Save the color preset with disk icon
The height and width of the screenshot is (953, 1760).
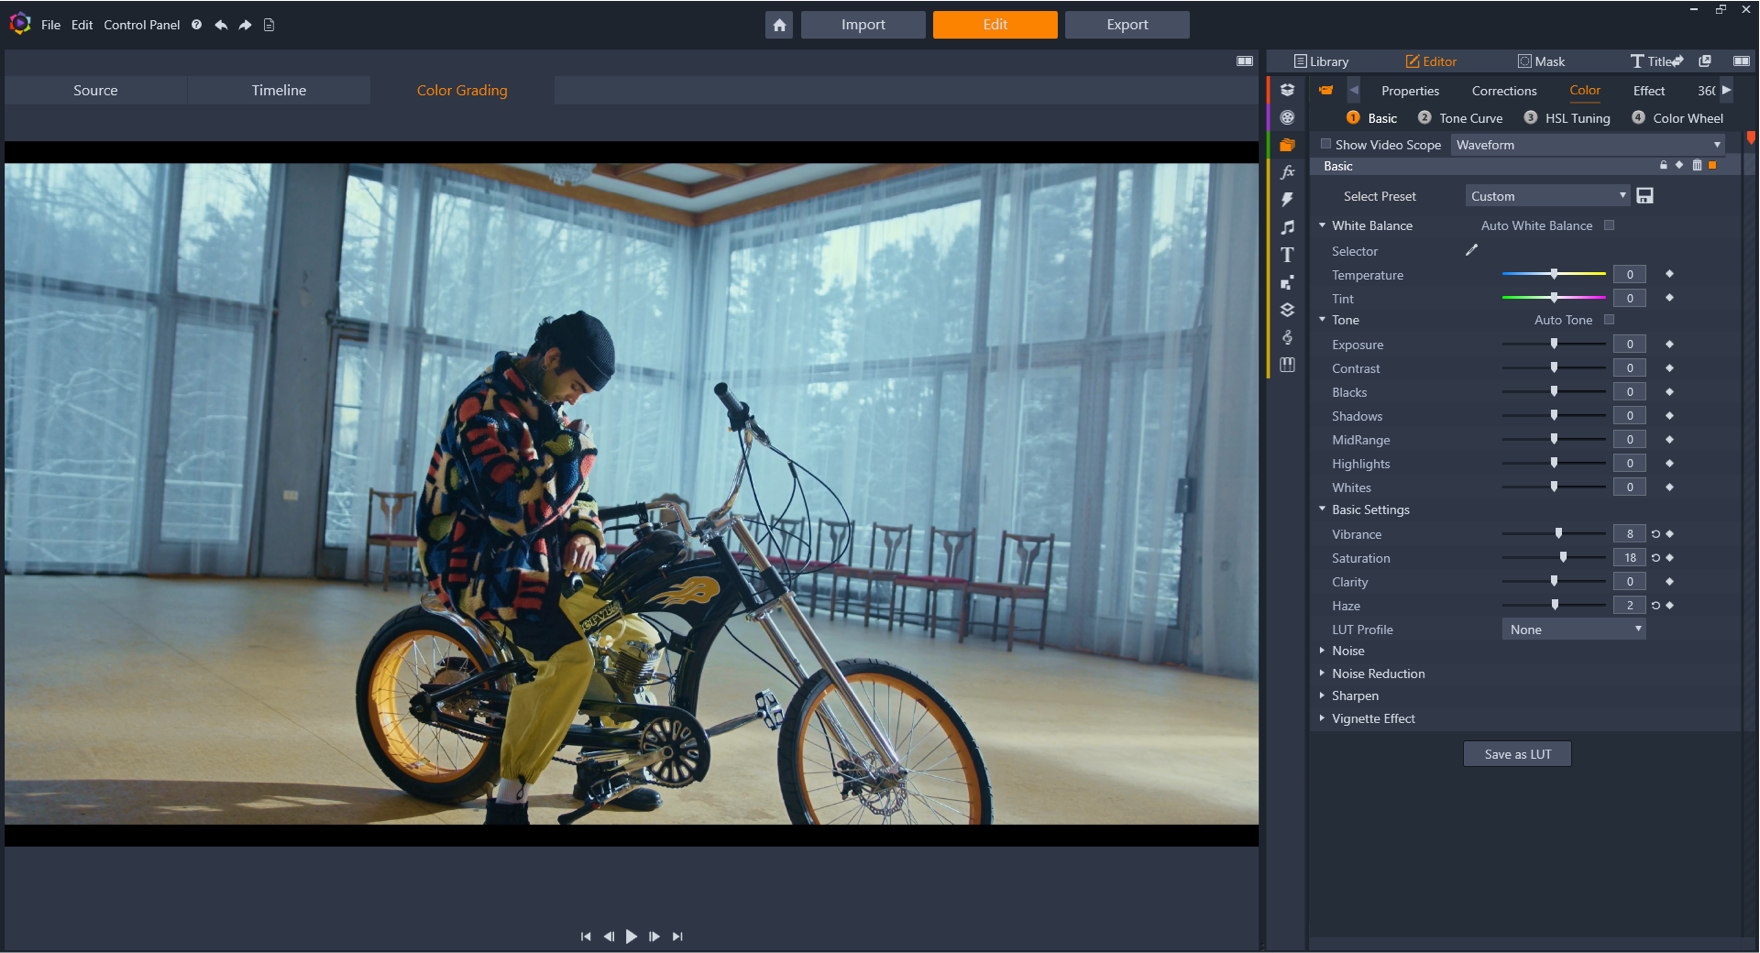pos(1645,196)
